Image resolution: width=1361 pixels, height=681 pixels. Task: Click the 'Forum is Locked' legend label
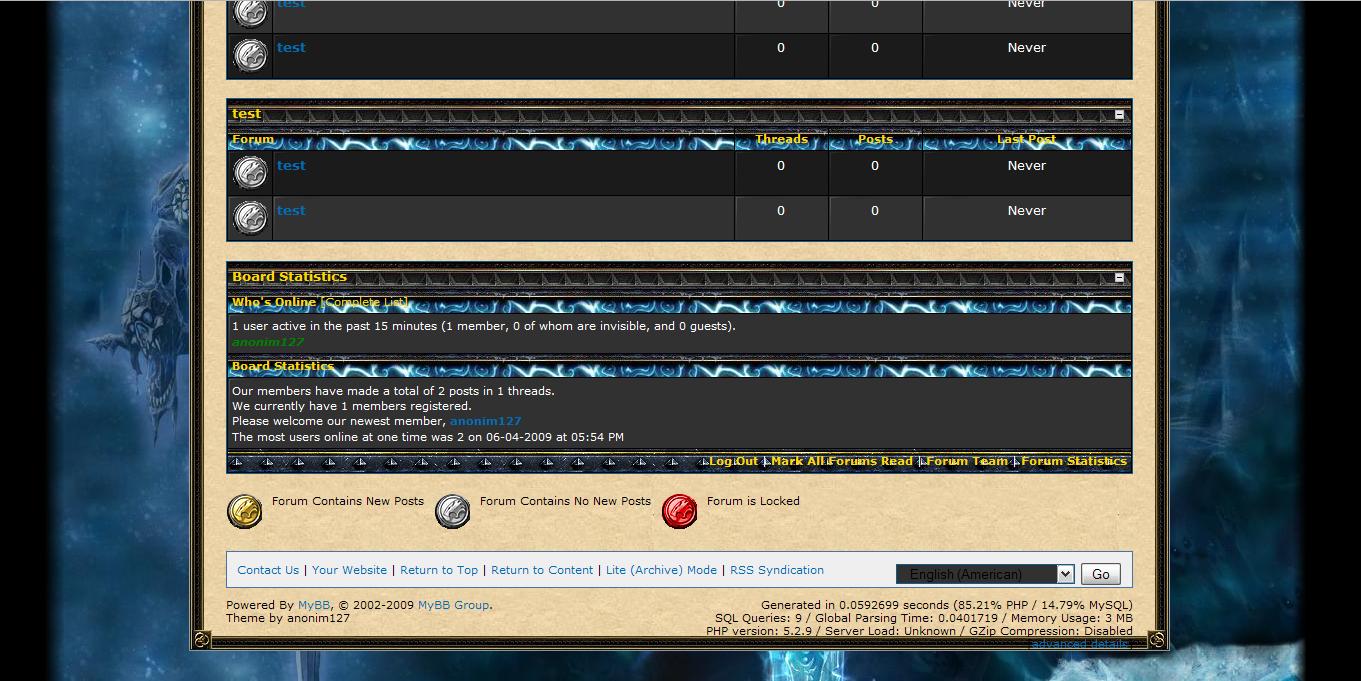coord(753,501)
